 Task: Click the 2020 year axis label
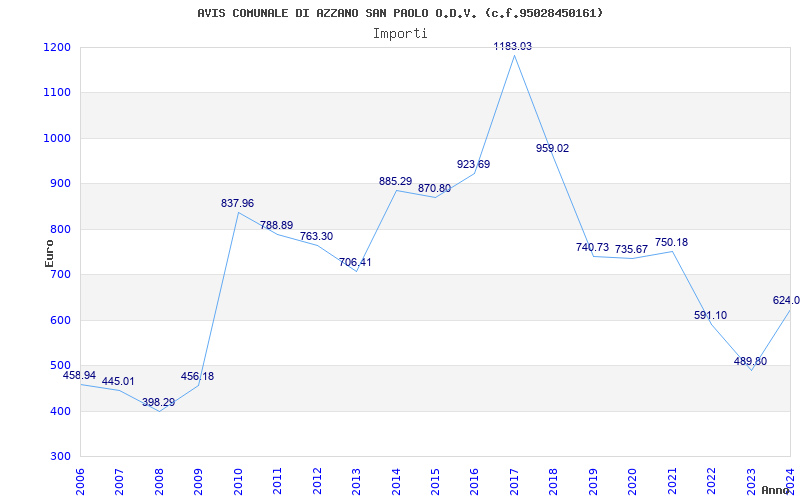[633, 482]
